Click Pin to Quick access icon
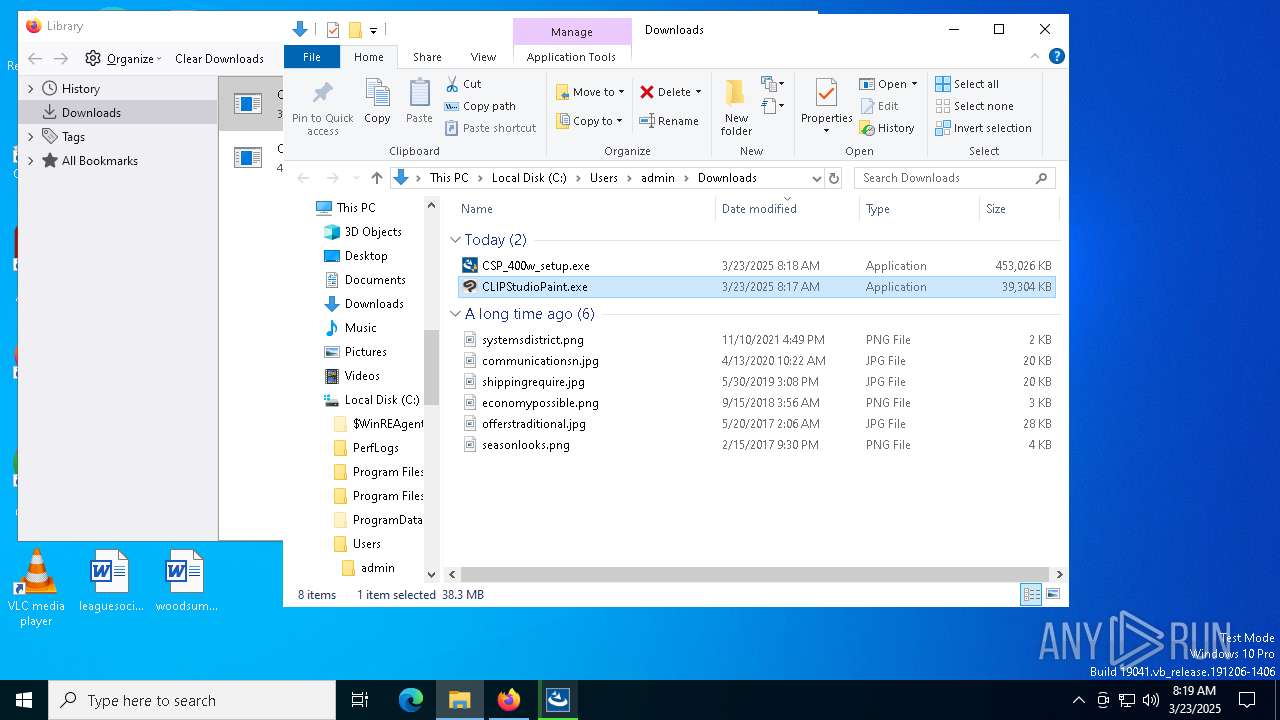The height and width of the screenshot is (720, 1280). [322, 94]
